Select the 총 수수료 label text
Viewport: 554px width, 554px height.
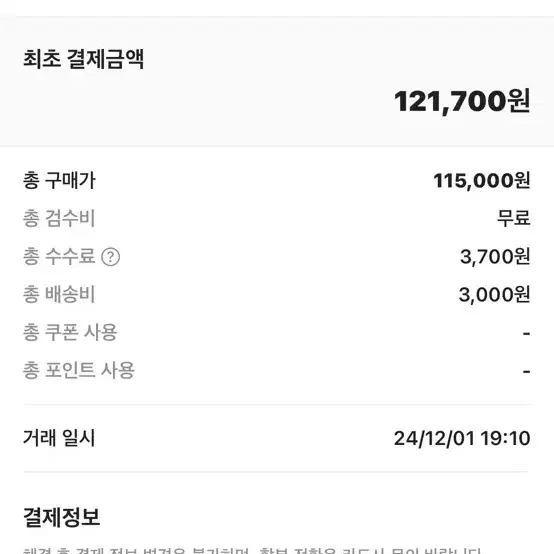tap(59, 256)
